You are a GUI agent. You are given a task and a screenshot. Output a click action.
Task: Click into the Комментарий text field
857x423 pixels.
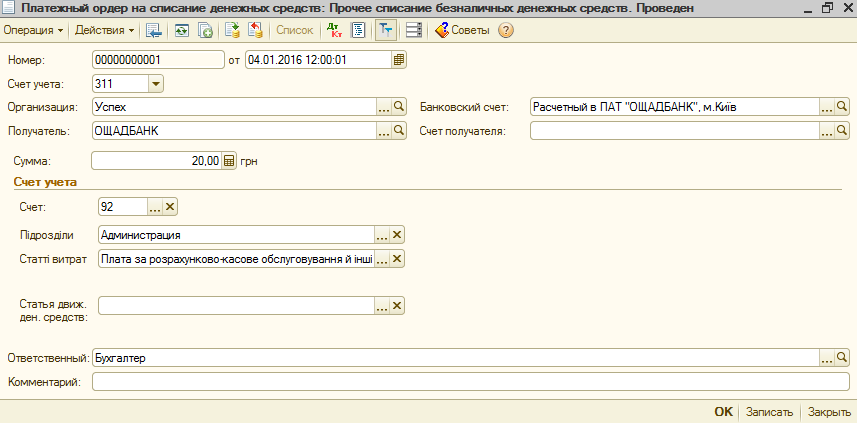(x=470, y=381)
